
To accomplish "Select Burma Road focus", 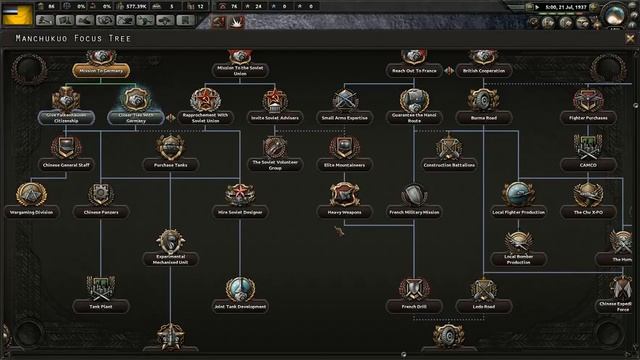I will 484,118.
